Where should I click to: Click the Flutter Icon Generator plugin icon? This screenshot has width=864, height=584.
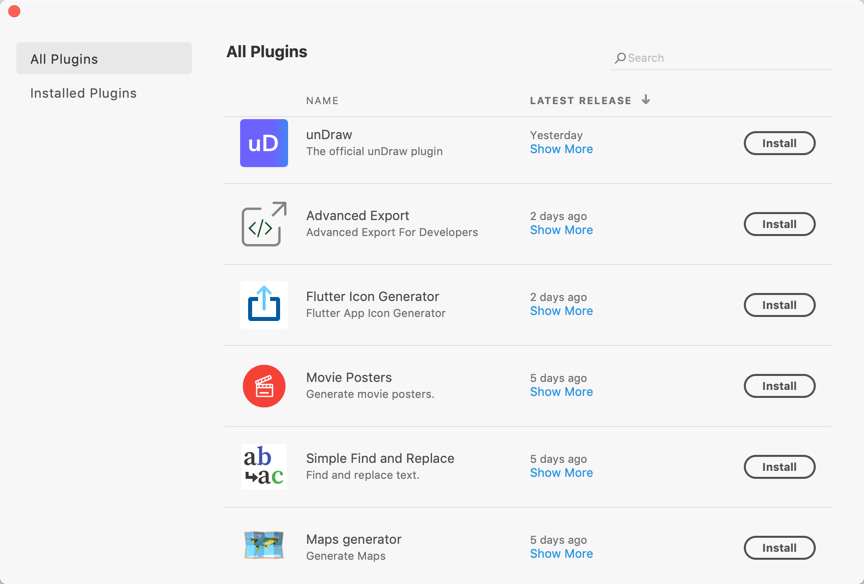pyautogui.click(x=264, y=305)
